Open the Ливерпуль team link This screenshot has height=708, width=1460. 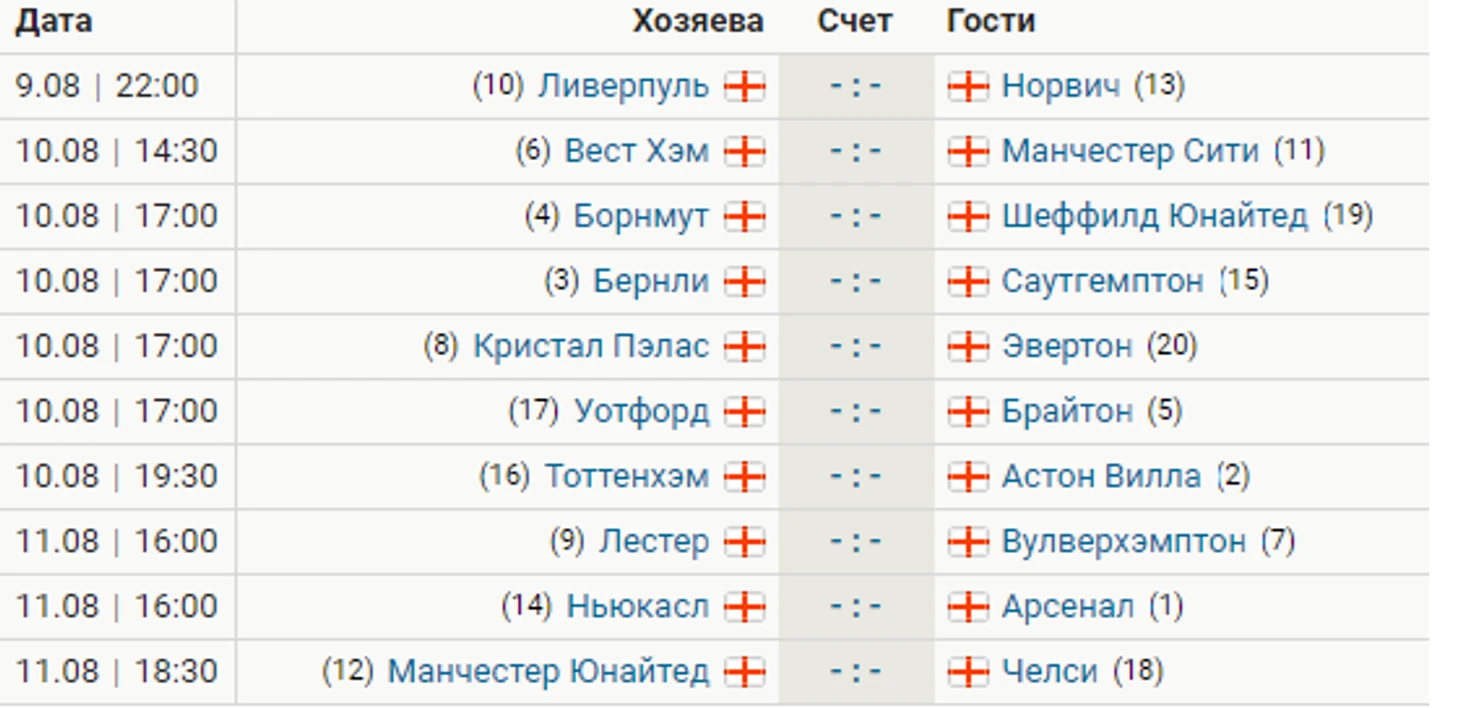pos(623,86)
